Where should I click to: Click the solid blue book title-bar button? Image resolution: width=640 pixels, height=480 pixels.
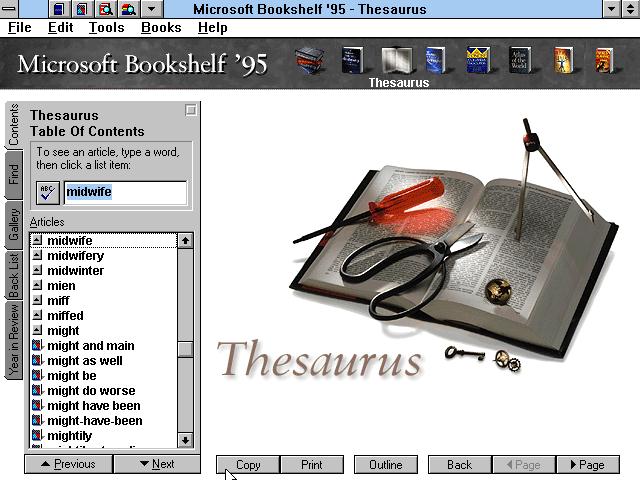click(x=59, y=9)
